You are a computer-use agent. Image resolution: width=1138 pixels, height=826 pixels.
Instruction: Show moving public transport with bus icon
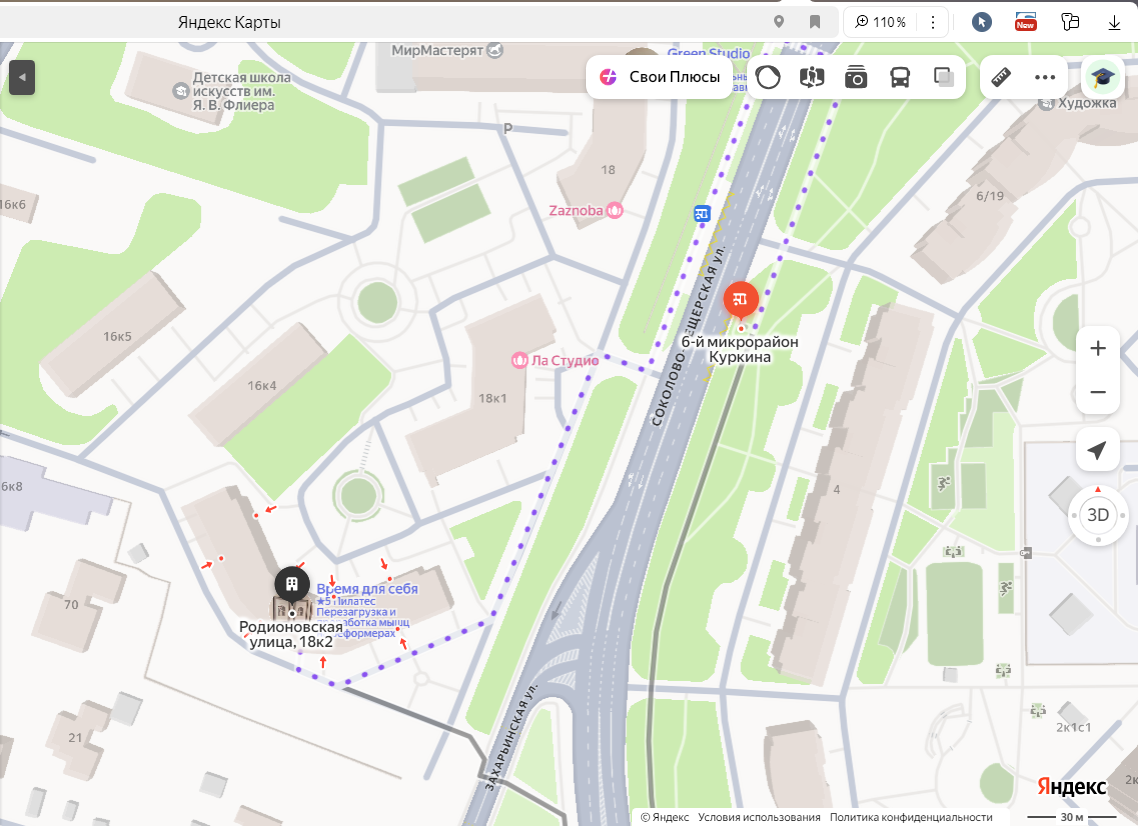tap(900, 77)
